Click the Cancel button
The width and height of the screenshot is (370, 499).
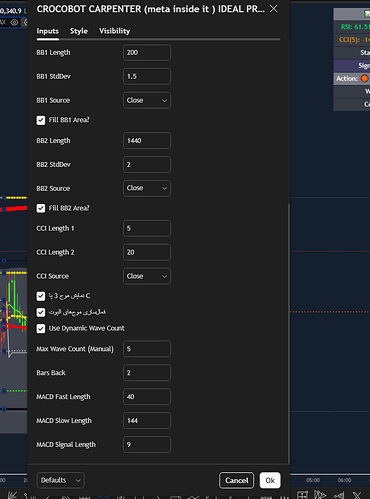tap(236, 480)
